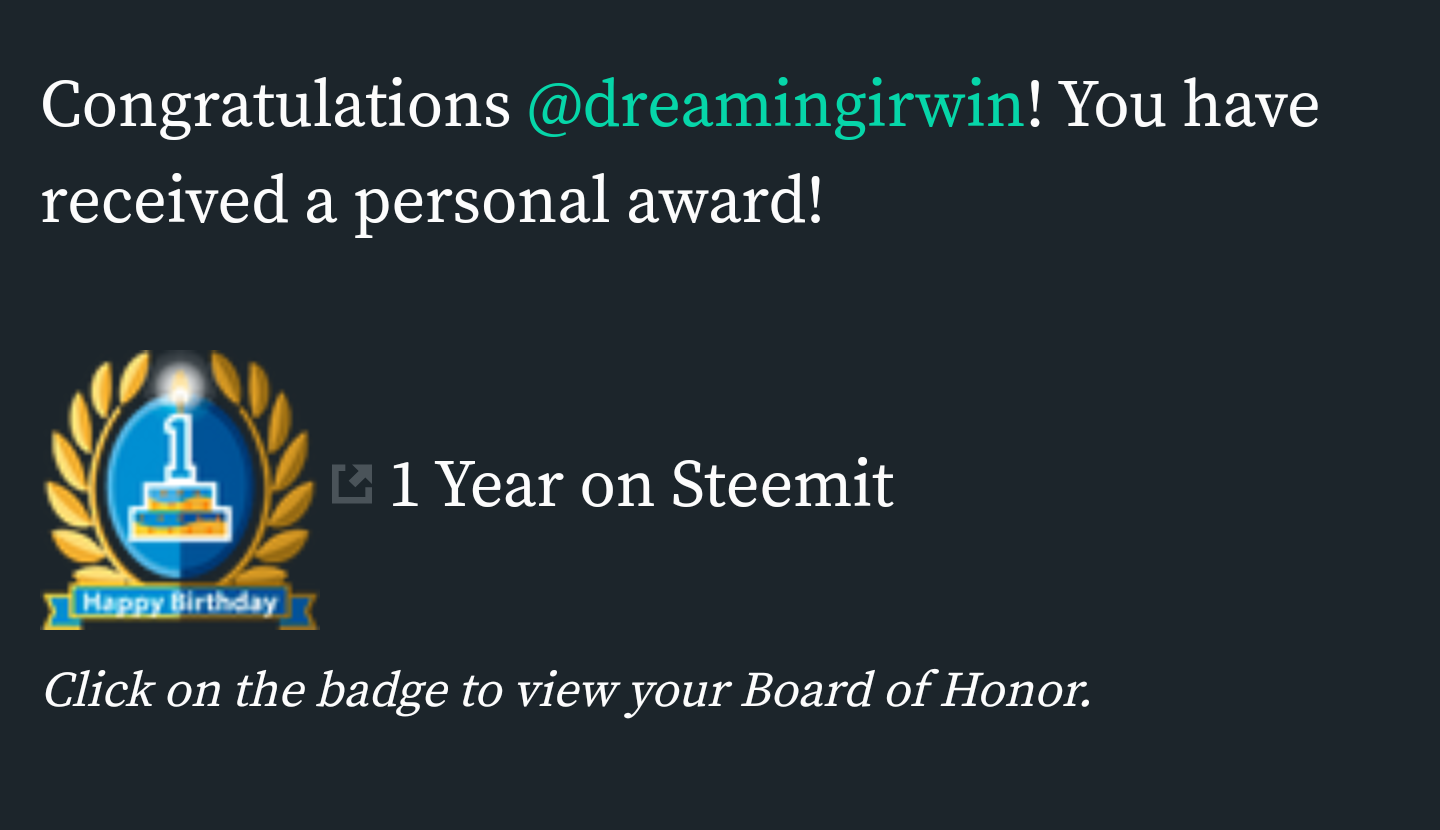Click the word 'Congratulations' in the heading
The width and height of the screenshot is (1440, 830).
tap(276, 106)
